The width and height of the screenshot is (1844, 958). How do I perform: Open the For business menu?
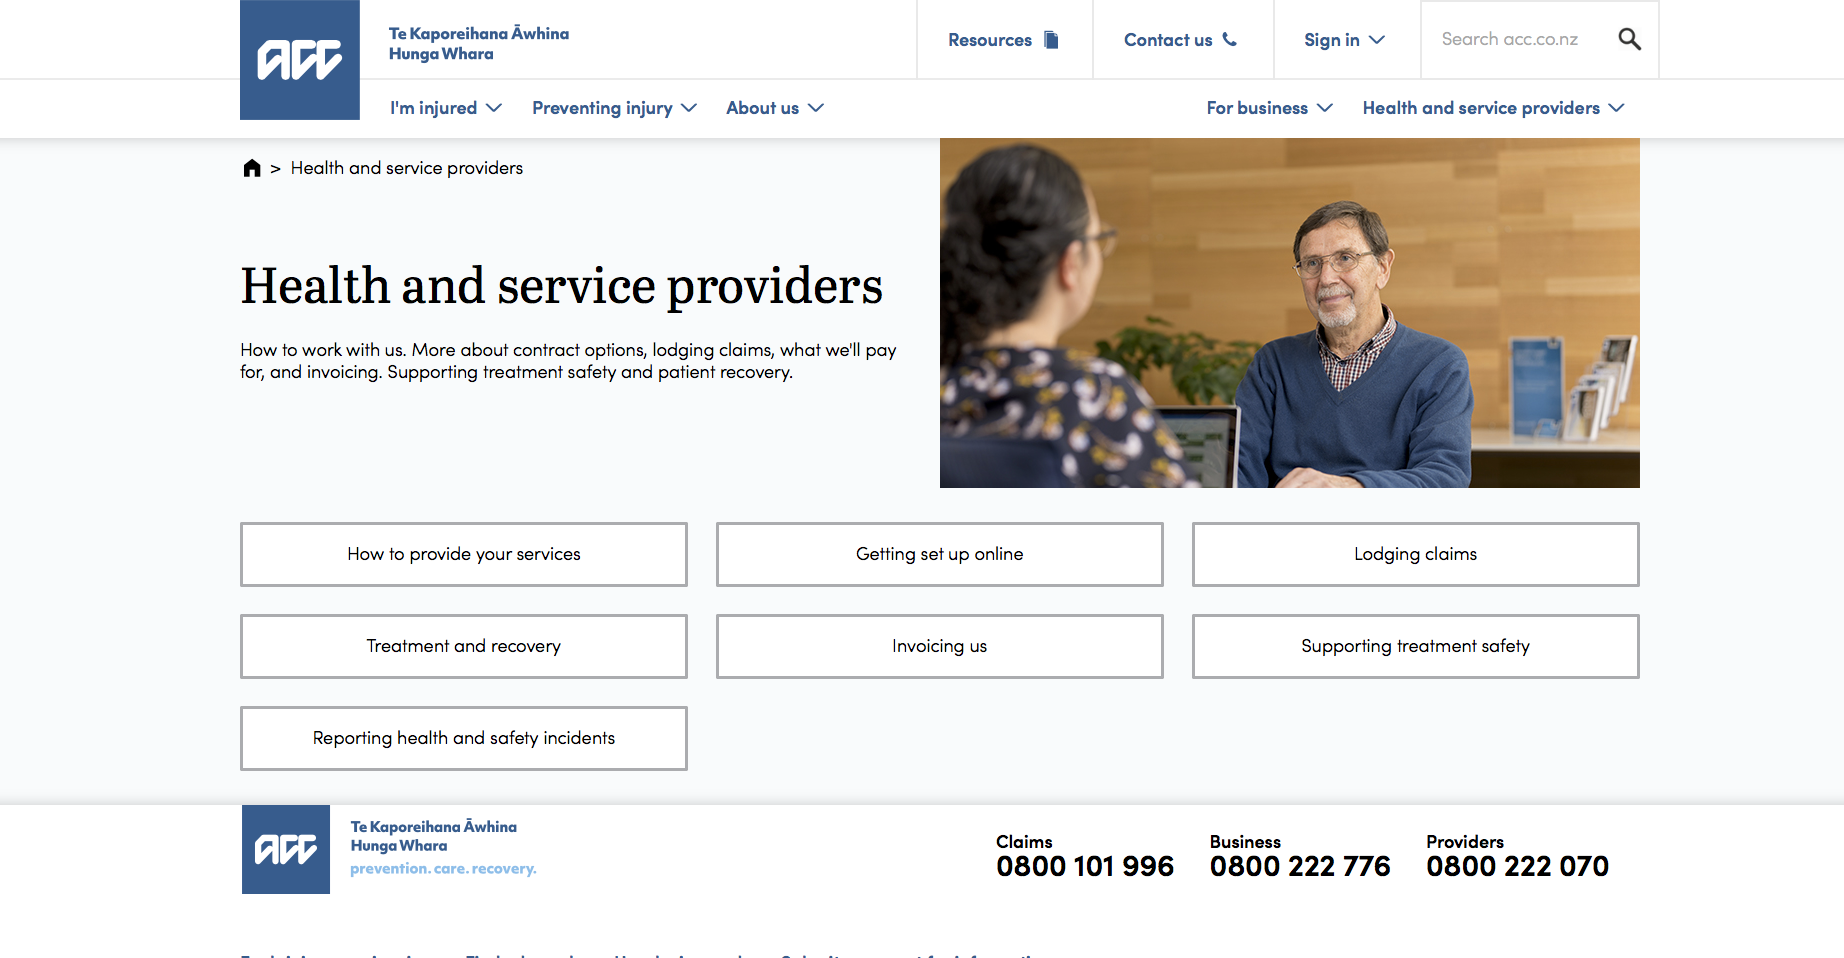tap(1269, 108)
